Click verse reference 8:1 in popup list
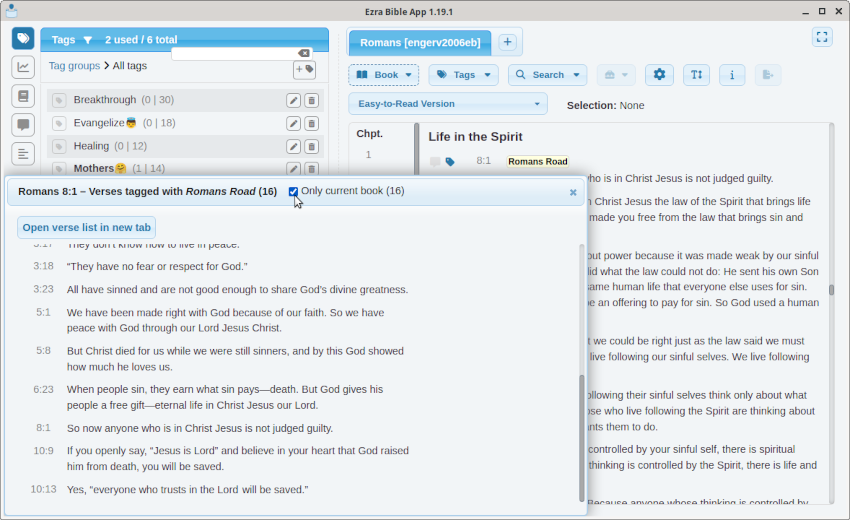850x520 pixels. 43,428
